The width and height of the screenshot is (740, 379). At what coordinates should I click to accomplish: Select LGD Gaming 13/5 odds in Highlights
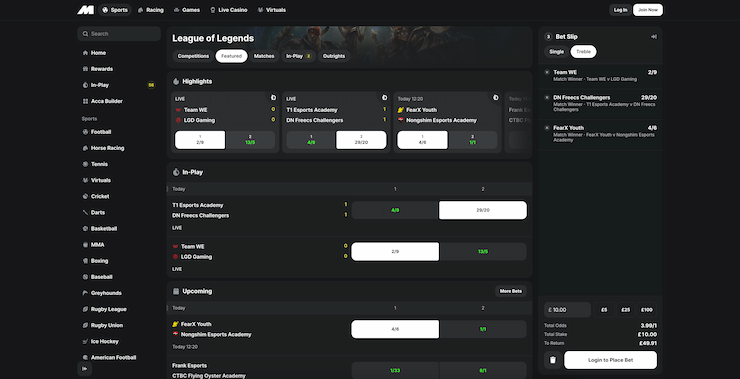tap(250, 140)
